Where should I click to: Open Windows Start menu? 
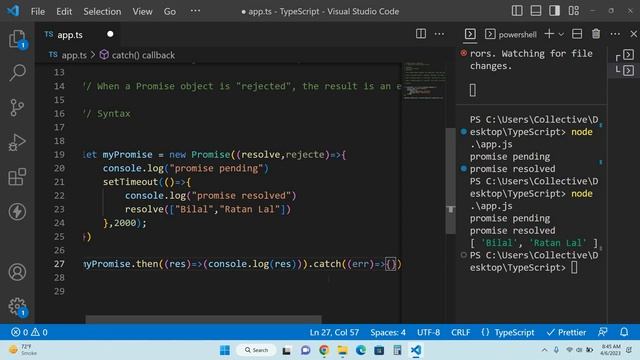pos(224,350)
